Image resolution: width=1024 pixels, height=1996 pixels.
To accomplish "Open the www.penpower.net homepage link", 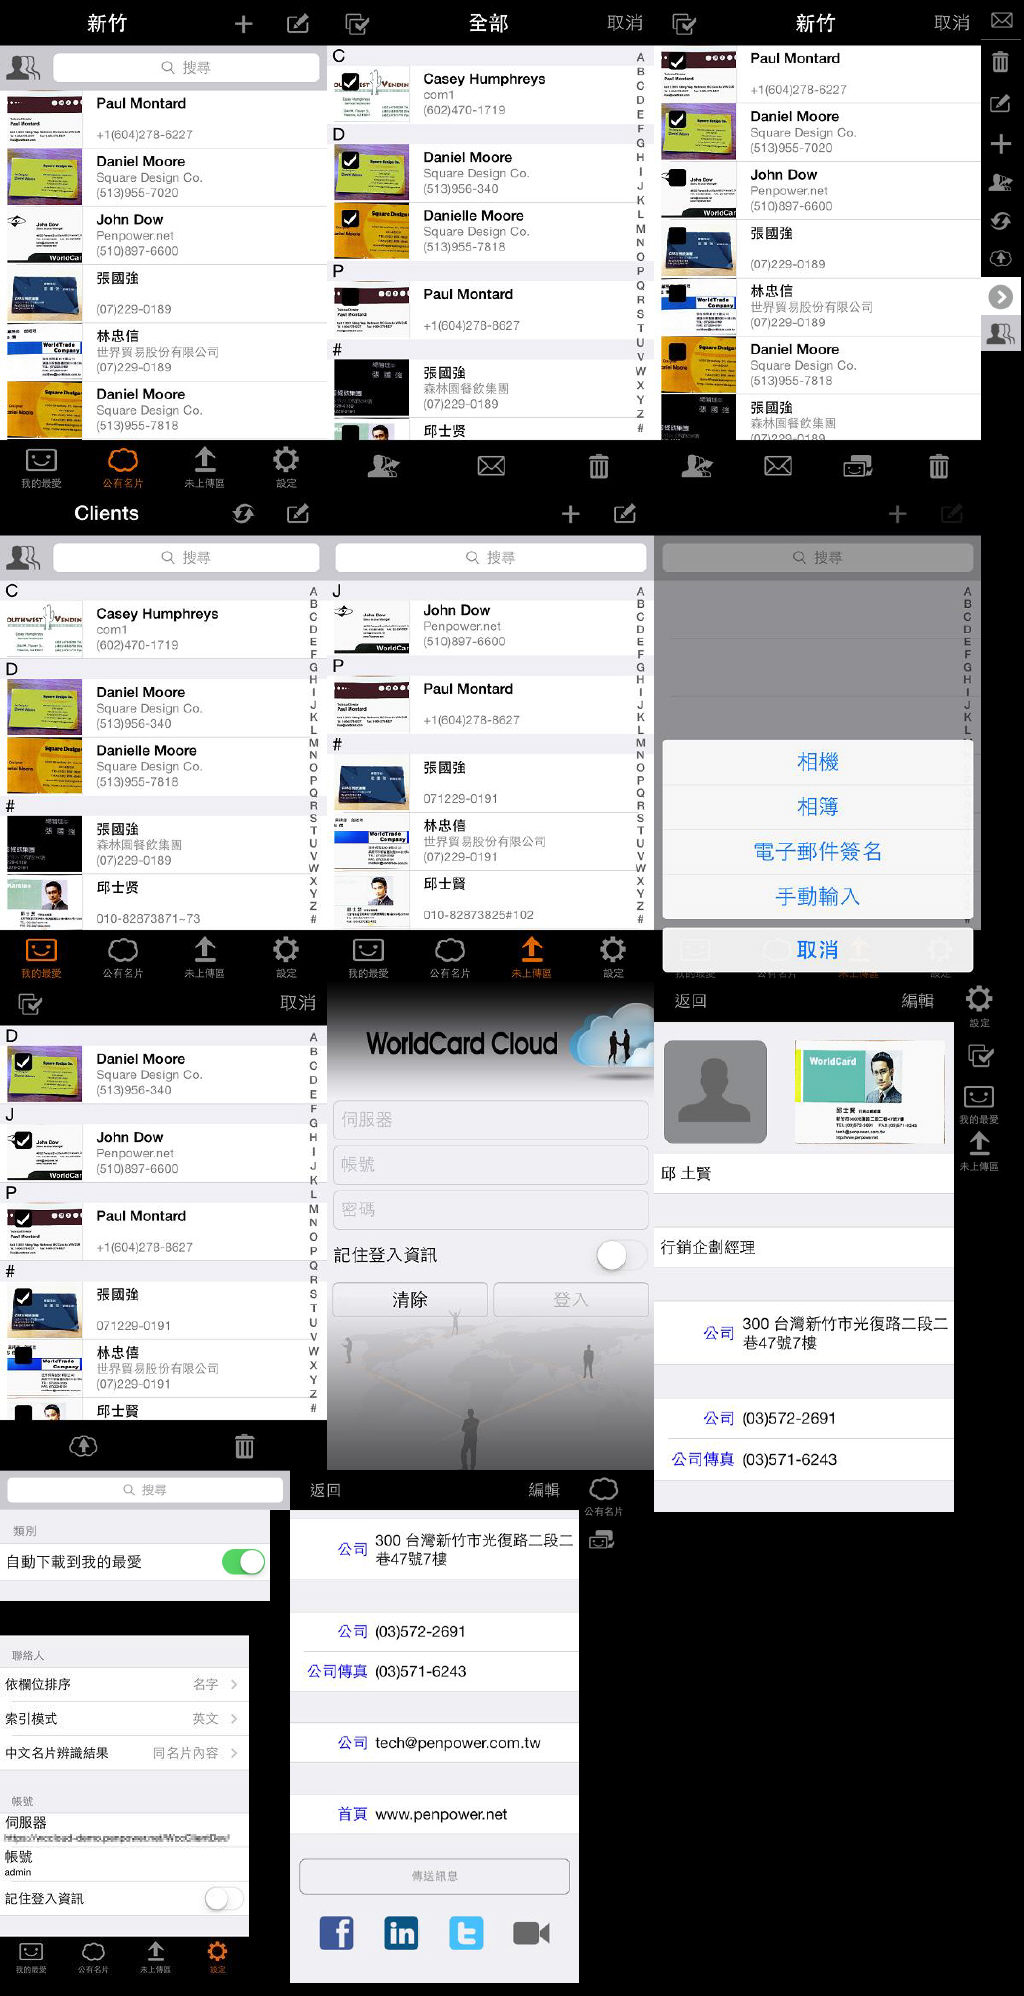I will click(441, 1814).
